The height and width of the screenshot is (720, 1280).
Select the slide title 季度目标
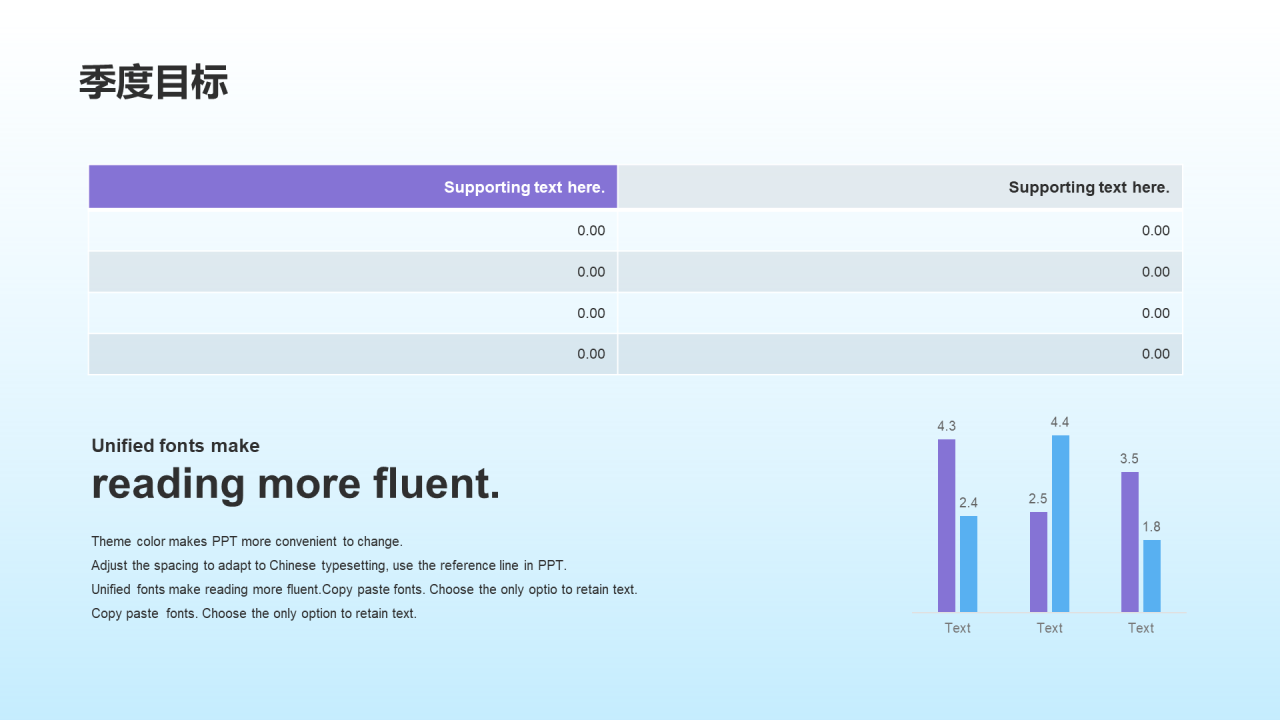click(x=154, y=83)
